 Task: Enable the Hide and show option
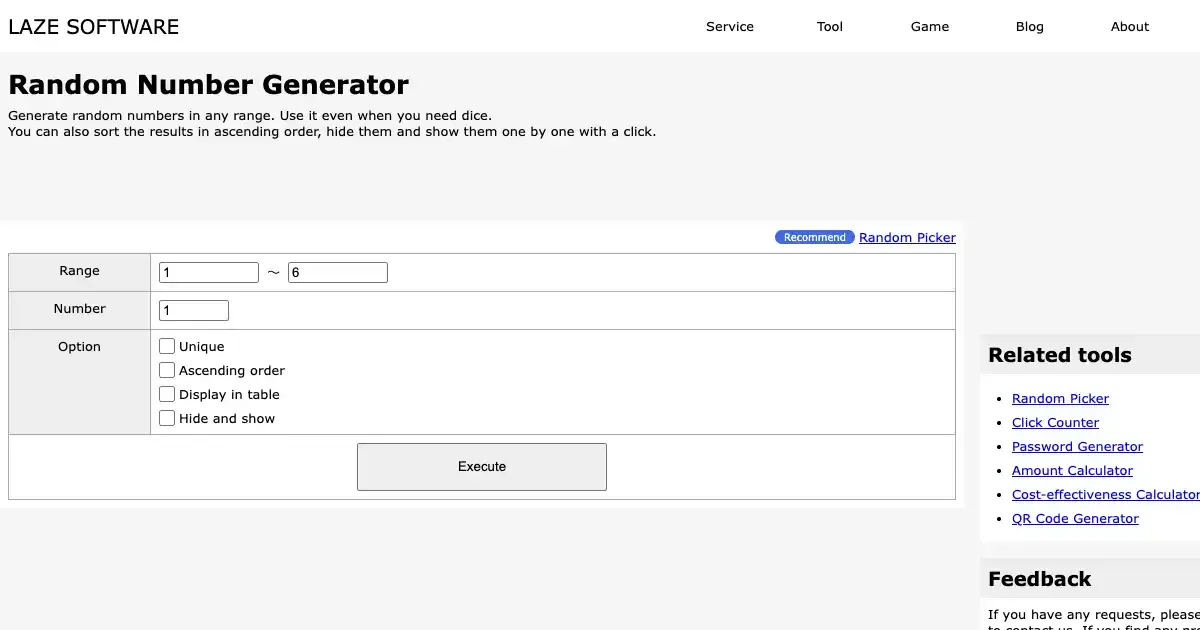pyautogui.click(x=167, y=418)
